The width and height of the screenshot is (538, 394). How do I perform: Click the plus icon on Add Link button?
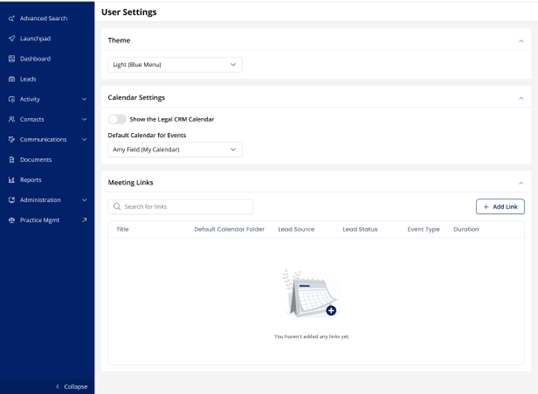pyautogui.click(x=486, y=207)
